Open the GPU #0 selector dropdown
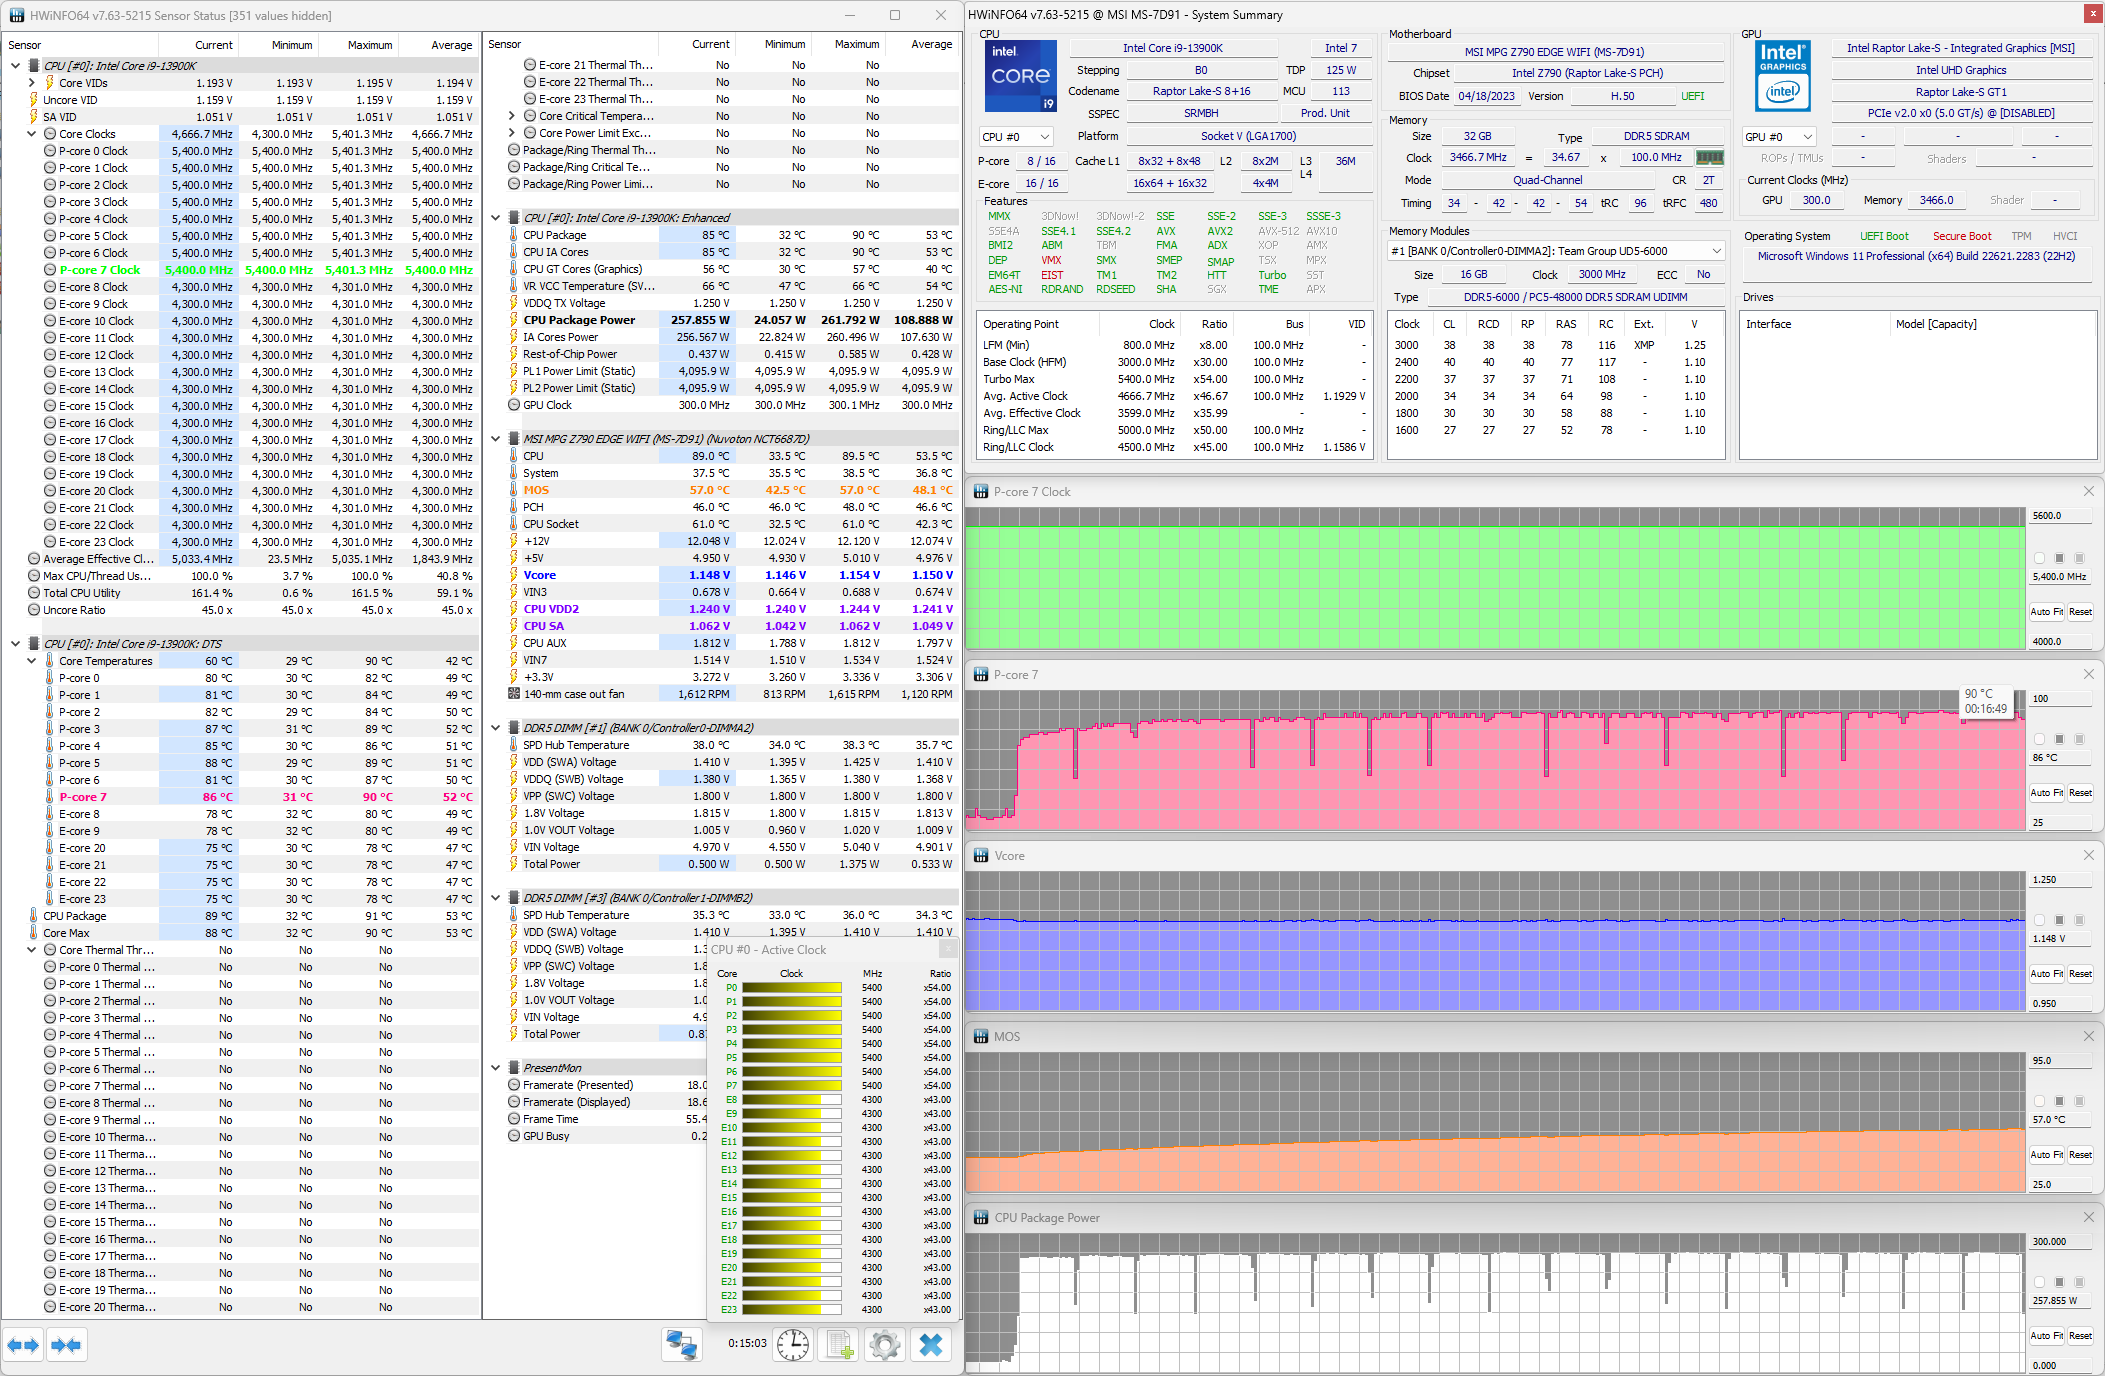Image resolution: width=2105 pixels, height=1376 pixels. coord(1779,137)
